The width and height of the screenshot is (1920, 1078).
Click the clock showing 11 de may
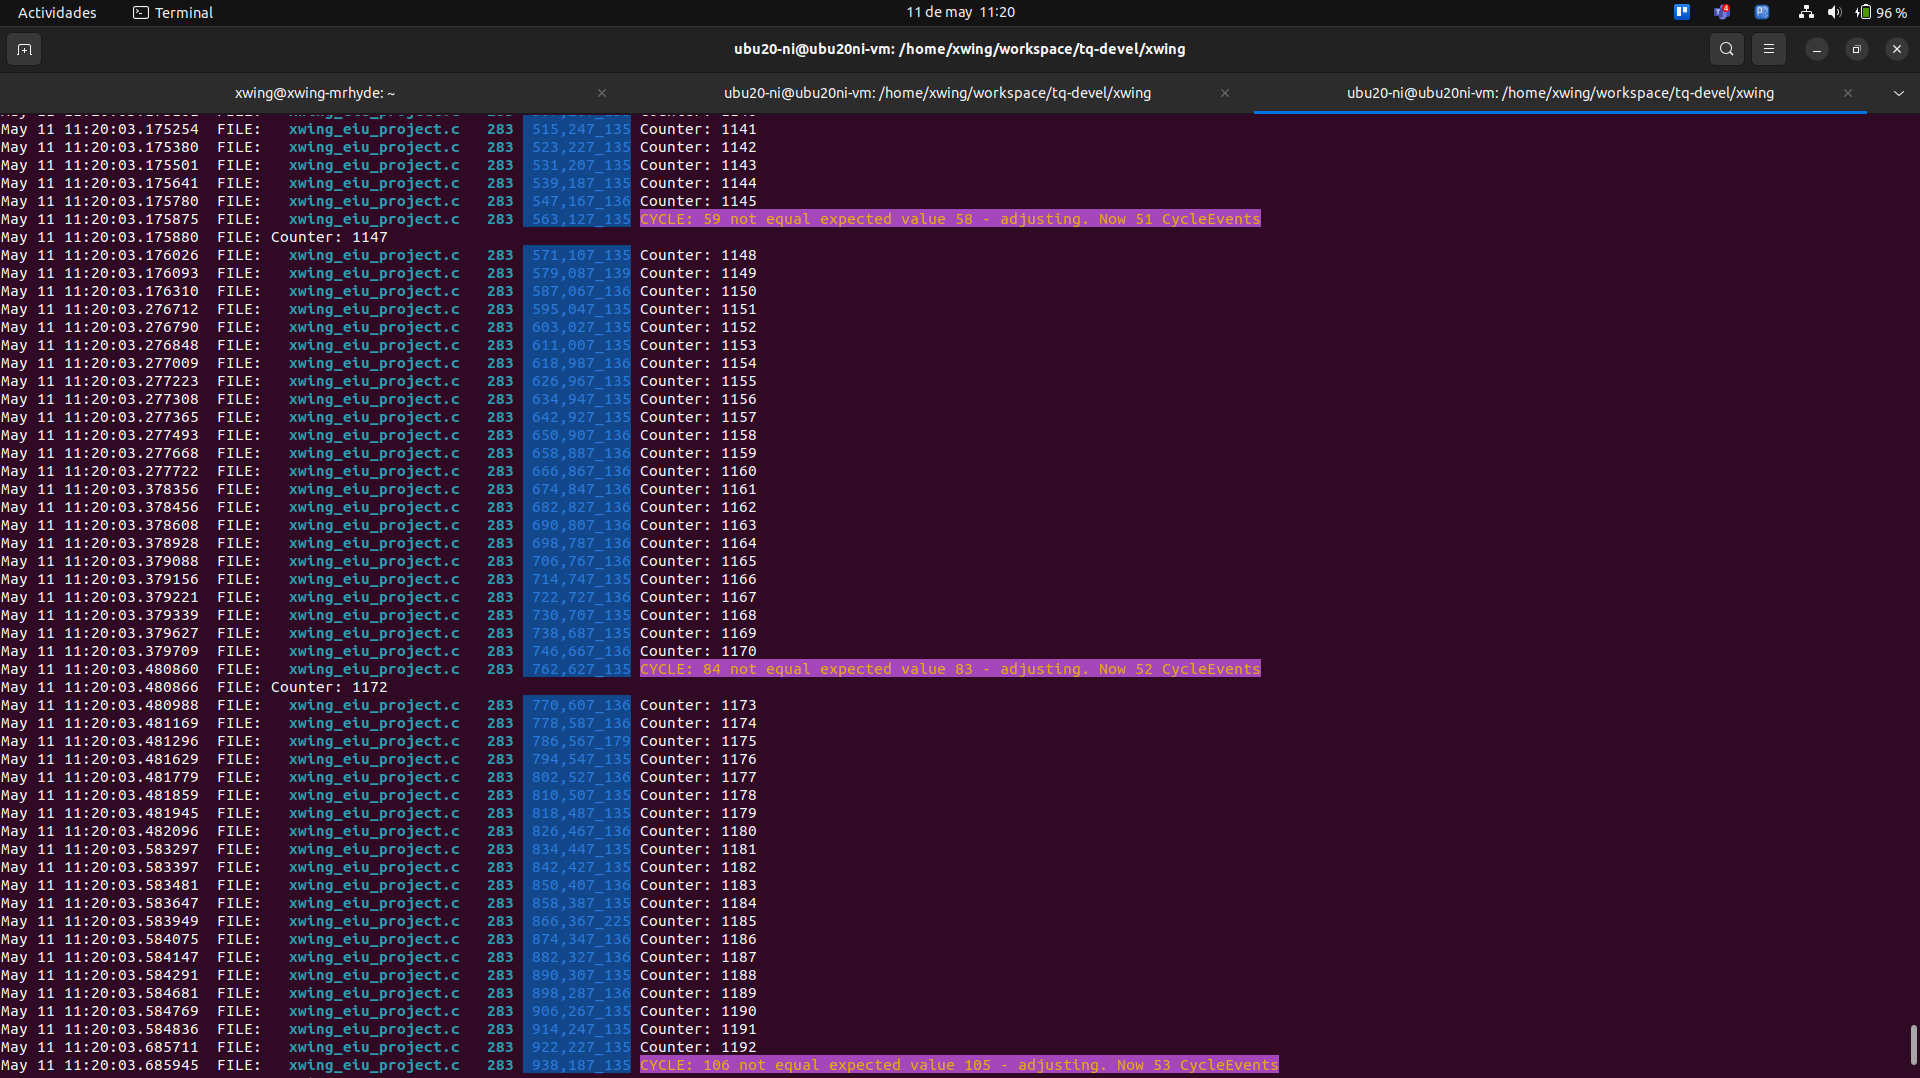[x=959, y=12]
